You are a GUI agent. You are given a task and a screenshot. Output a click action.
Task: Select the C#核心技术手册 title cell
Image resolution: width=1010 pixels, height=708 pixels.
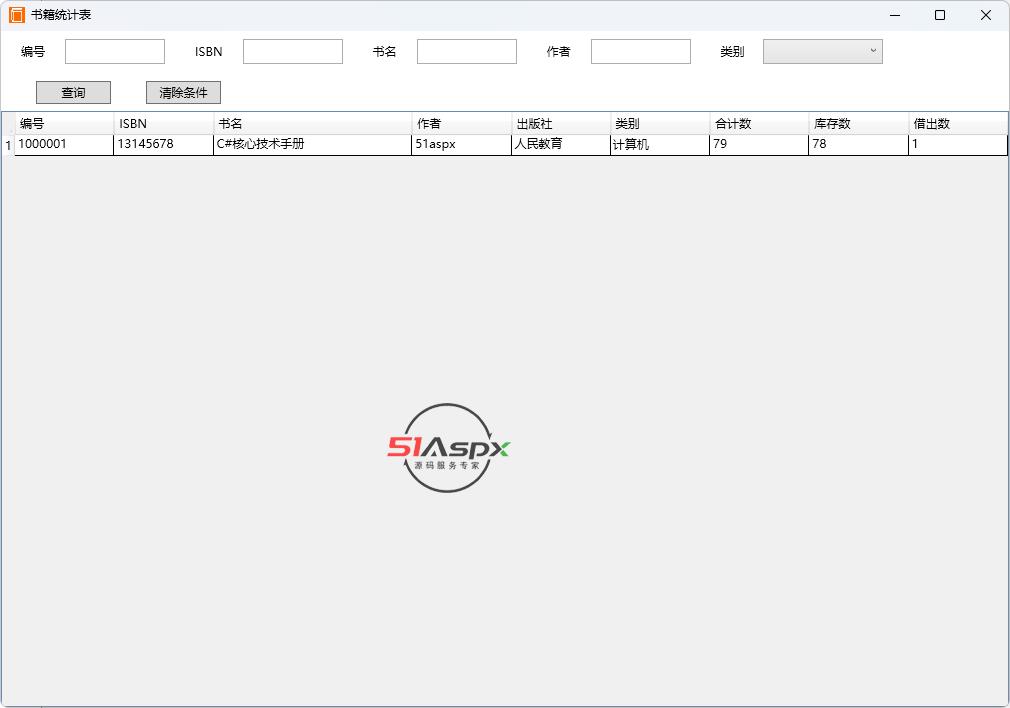click(312, 144)
